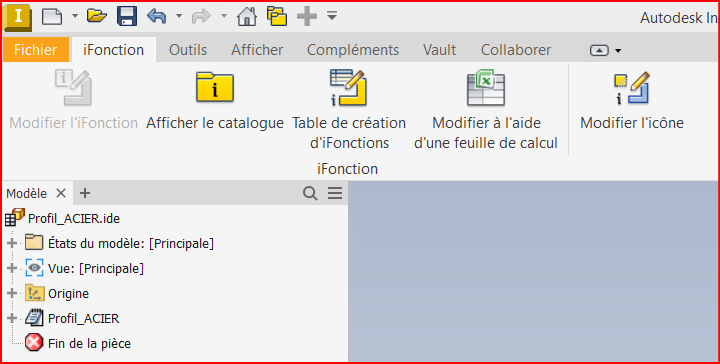Create a new file with New icon
Screen dimensions: 720x364
tap(52, 17)
